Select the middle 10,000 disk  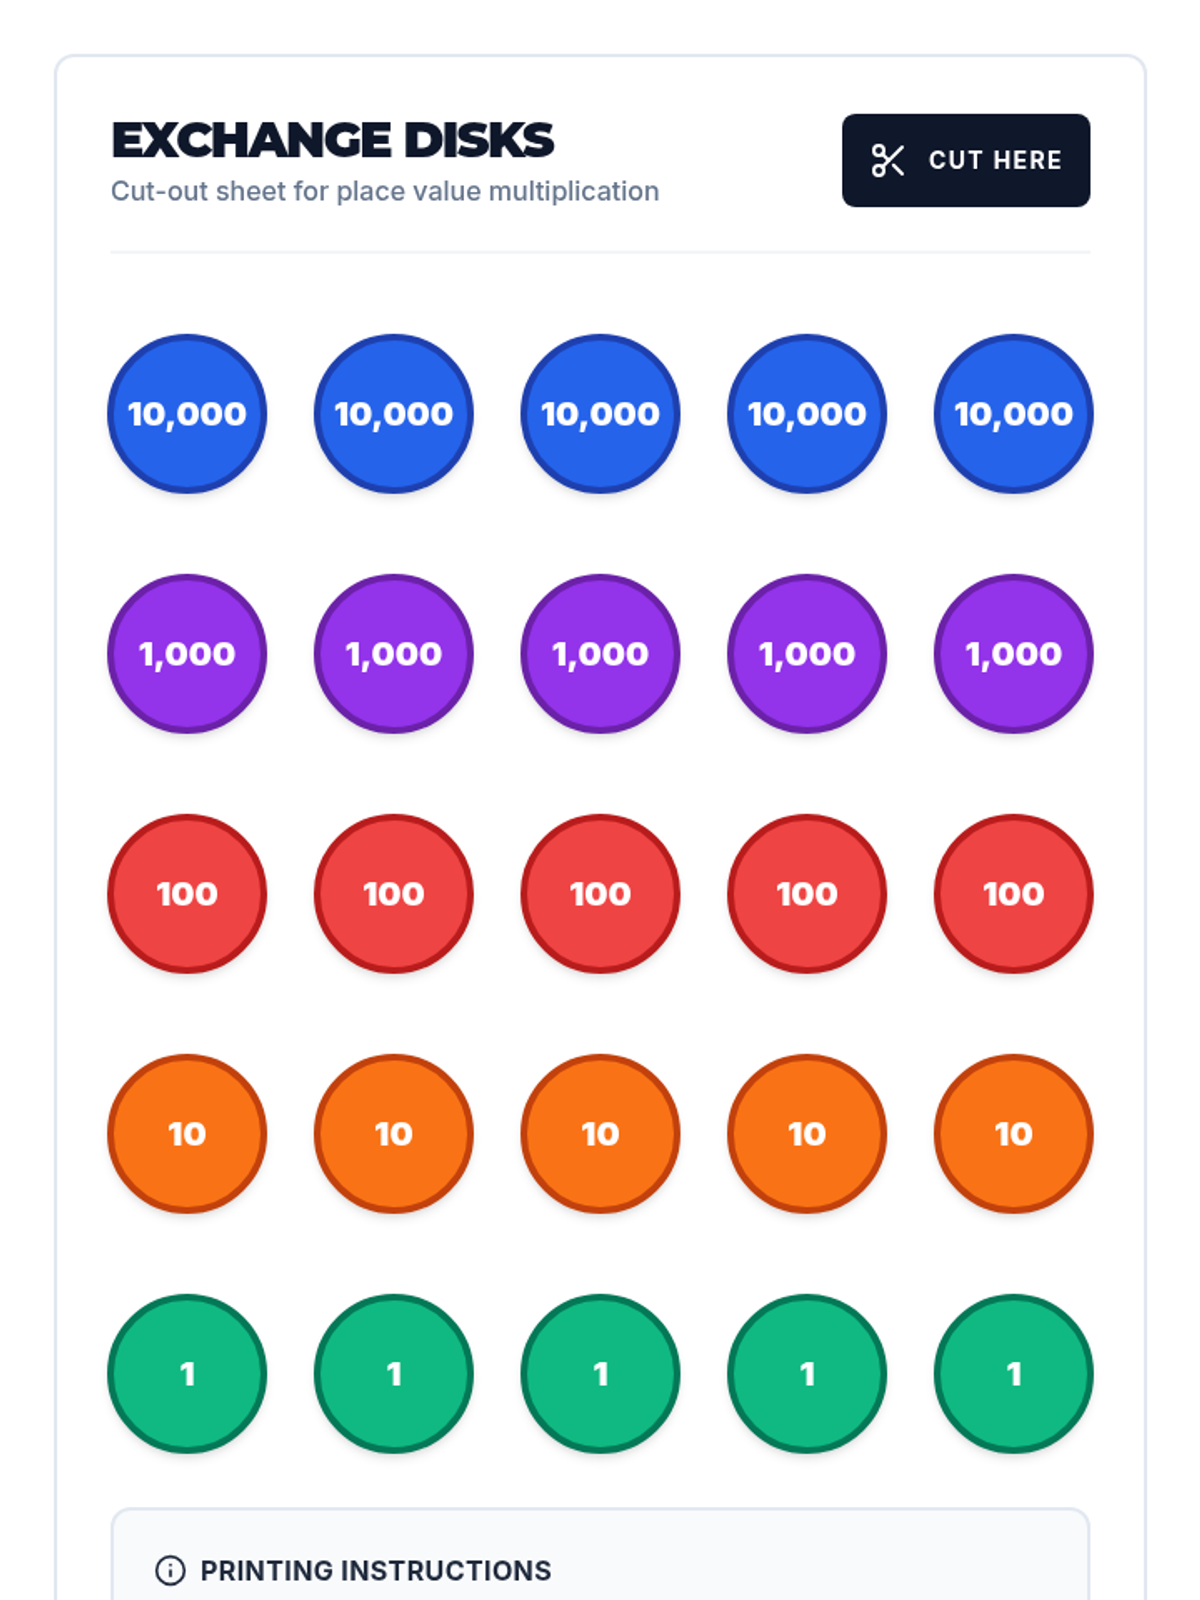coord(600,414)
